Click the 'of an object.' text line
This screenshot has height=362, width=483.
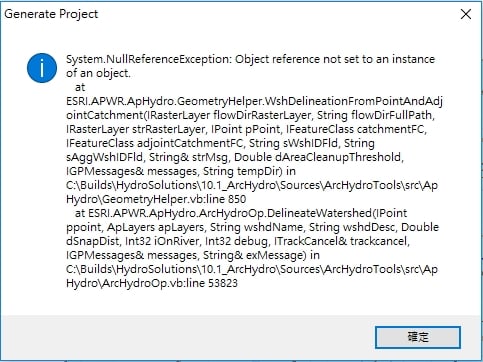(98, 73)
